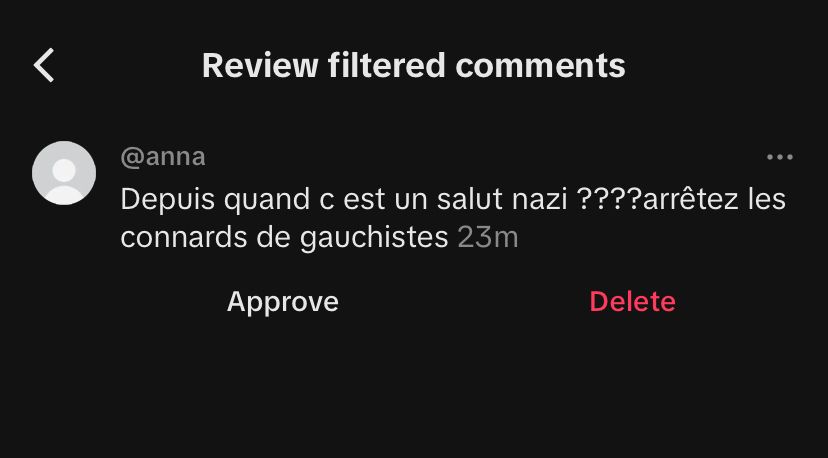Image resolution: width=828 pixels, height=458 pixels.
Task: Open the three-dot menu on anna's comment
Action: tap(780, 157)
